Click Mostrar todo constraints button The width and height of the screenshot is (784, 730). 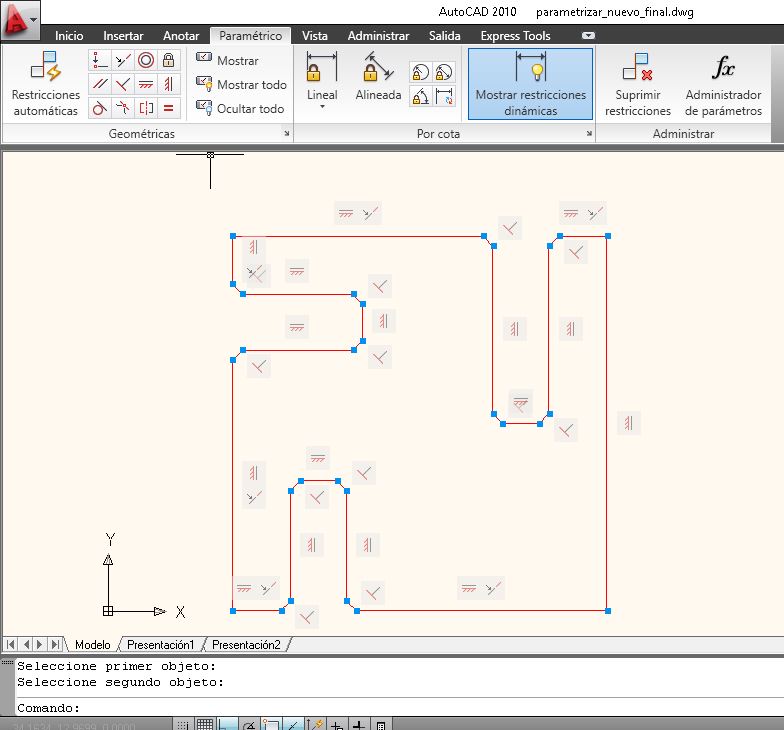click(x=242, y=84)
